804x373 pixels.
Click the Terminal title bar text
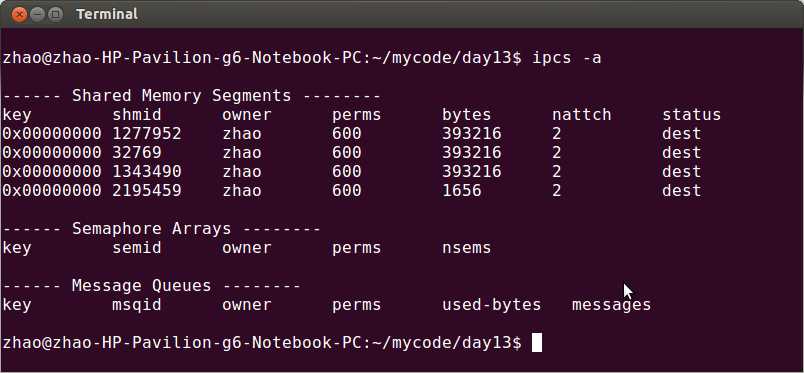pos(107,14)
